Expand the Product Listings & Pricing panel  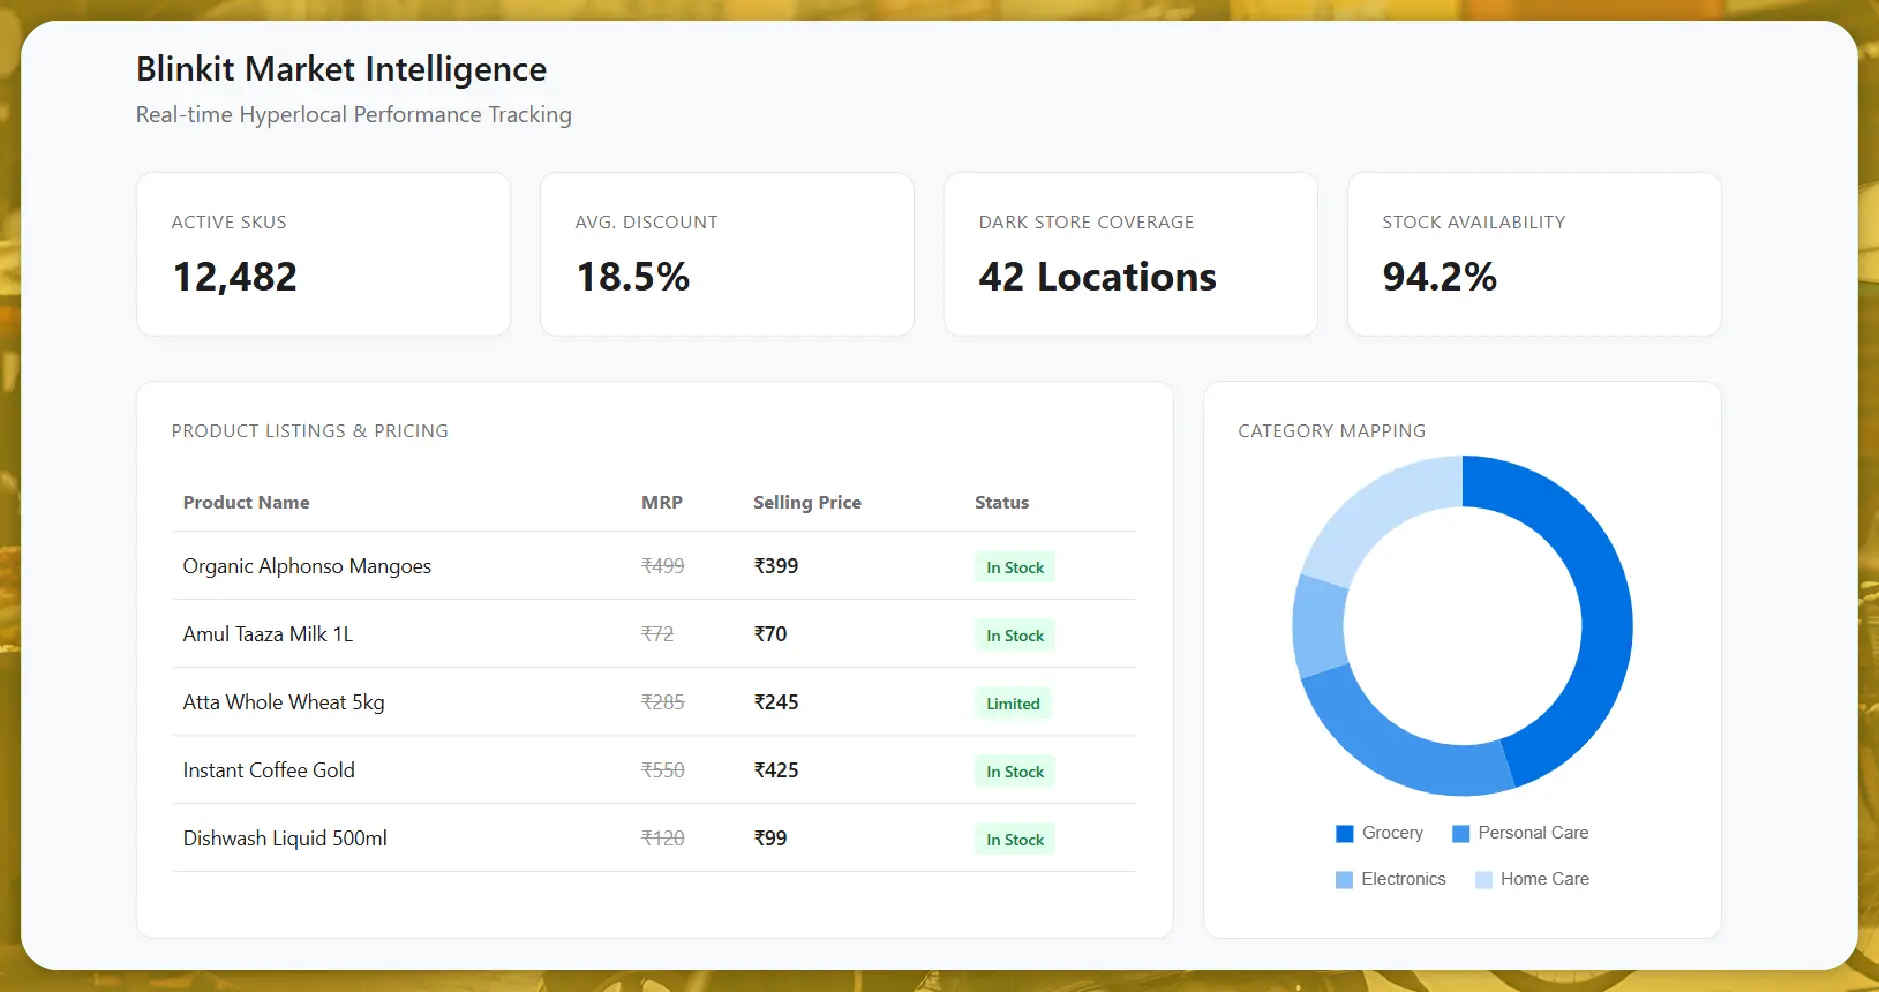pyautogui.click(x=309, y=430)
